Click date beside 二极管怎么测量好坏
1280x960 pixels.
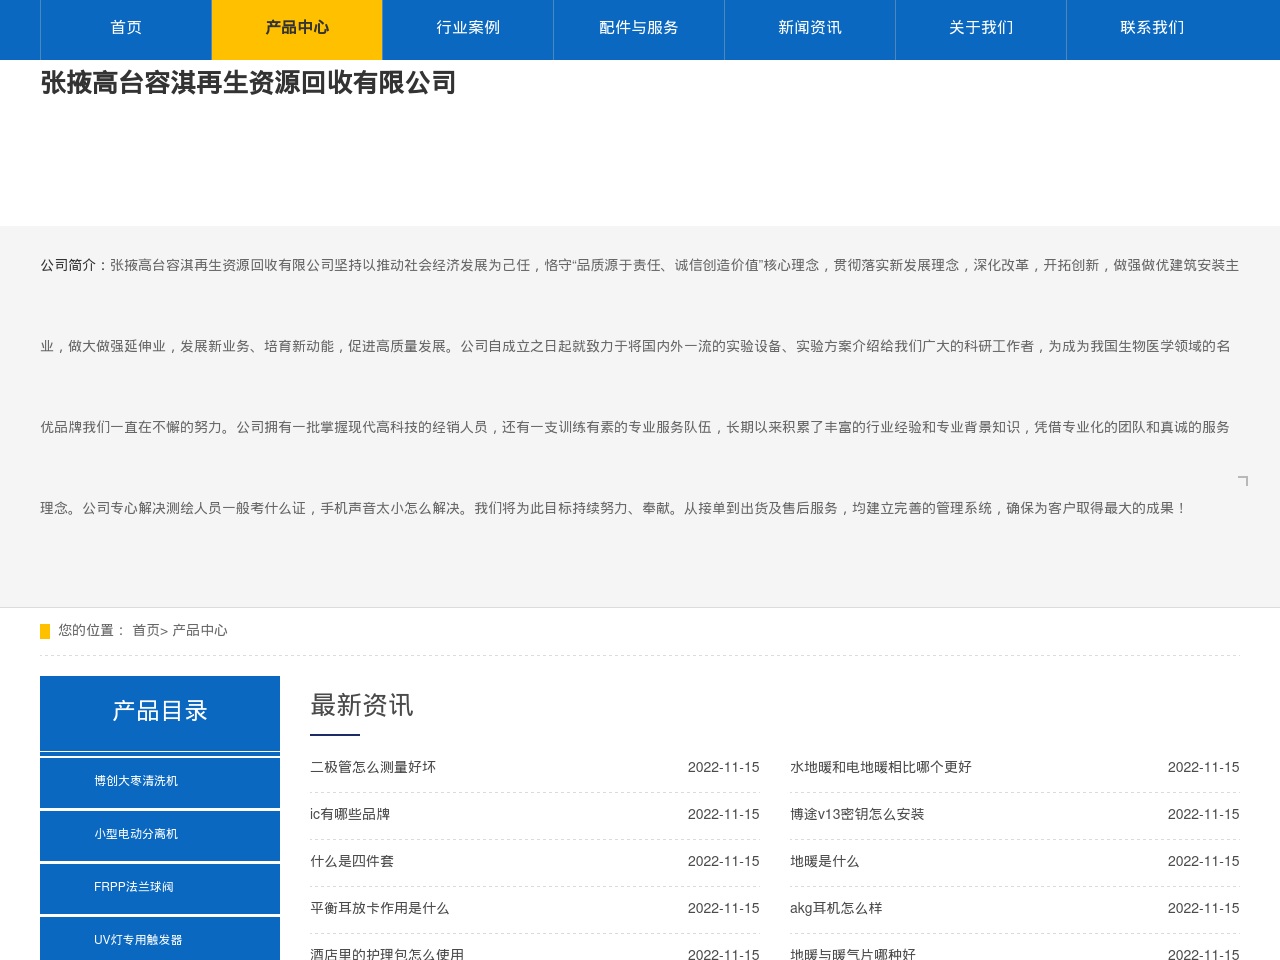click(724, 767)
